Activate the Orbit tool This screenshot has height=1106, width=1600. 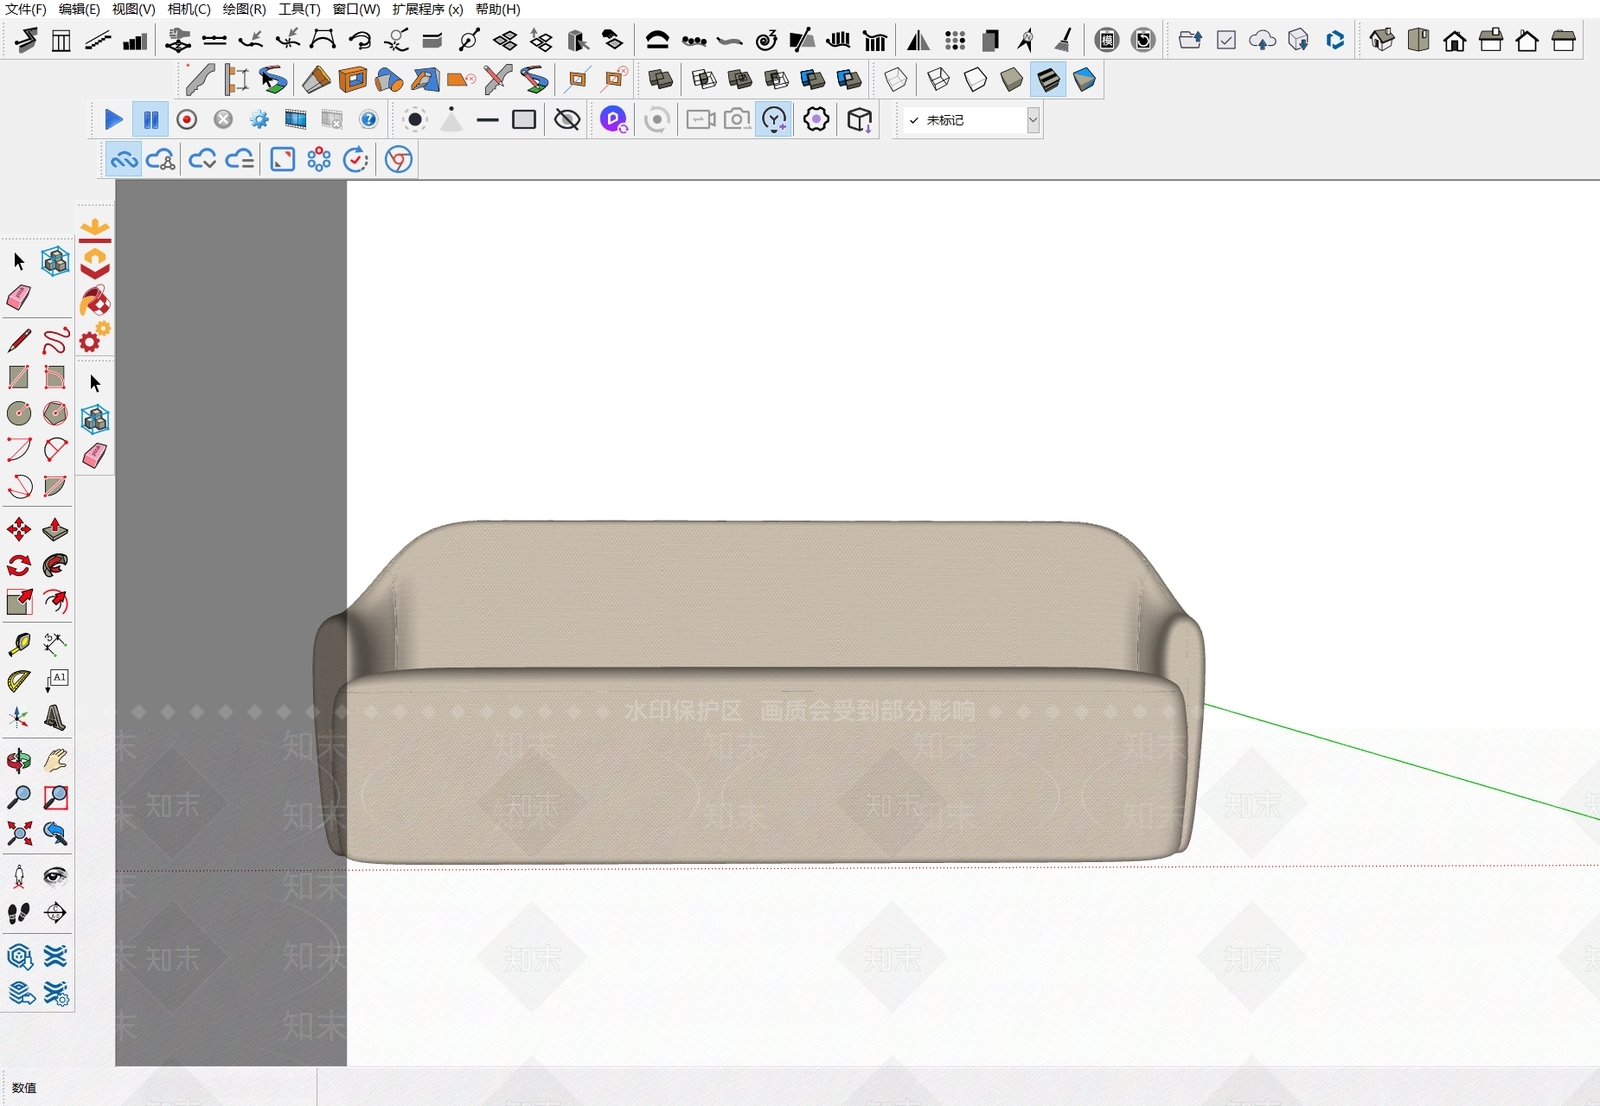pos(19,761)
